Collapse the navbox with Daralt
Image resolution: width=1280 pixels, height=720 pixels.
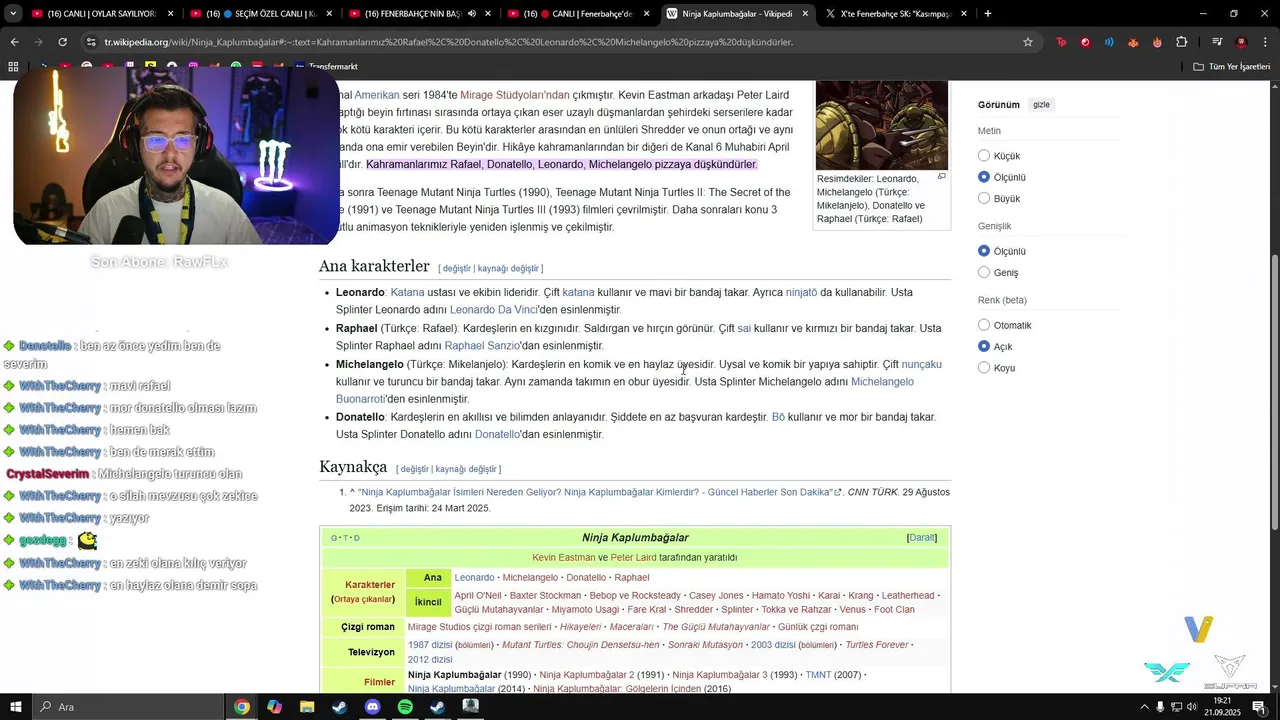922,538
